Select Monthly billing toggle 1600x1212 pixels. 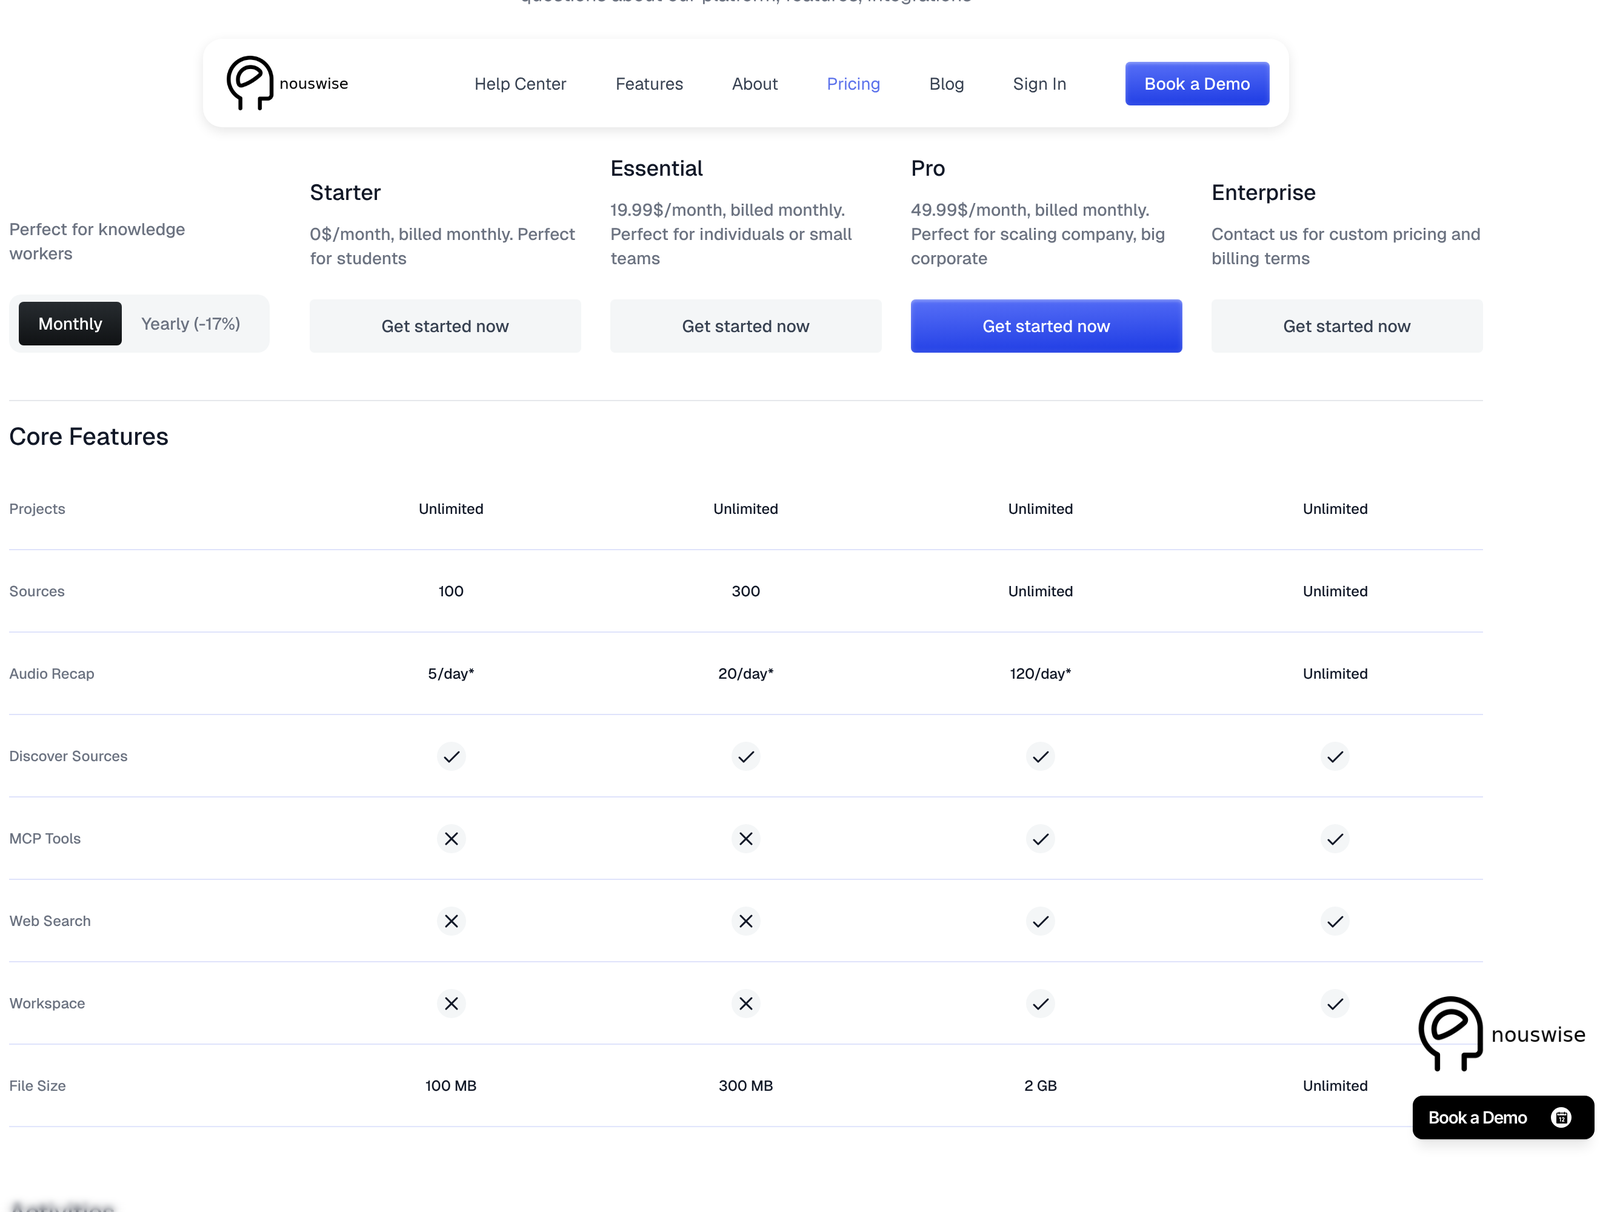(70, 324)
